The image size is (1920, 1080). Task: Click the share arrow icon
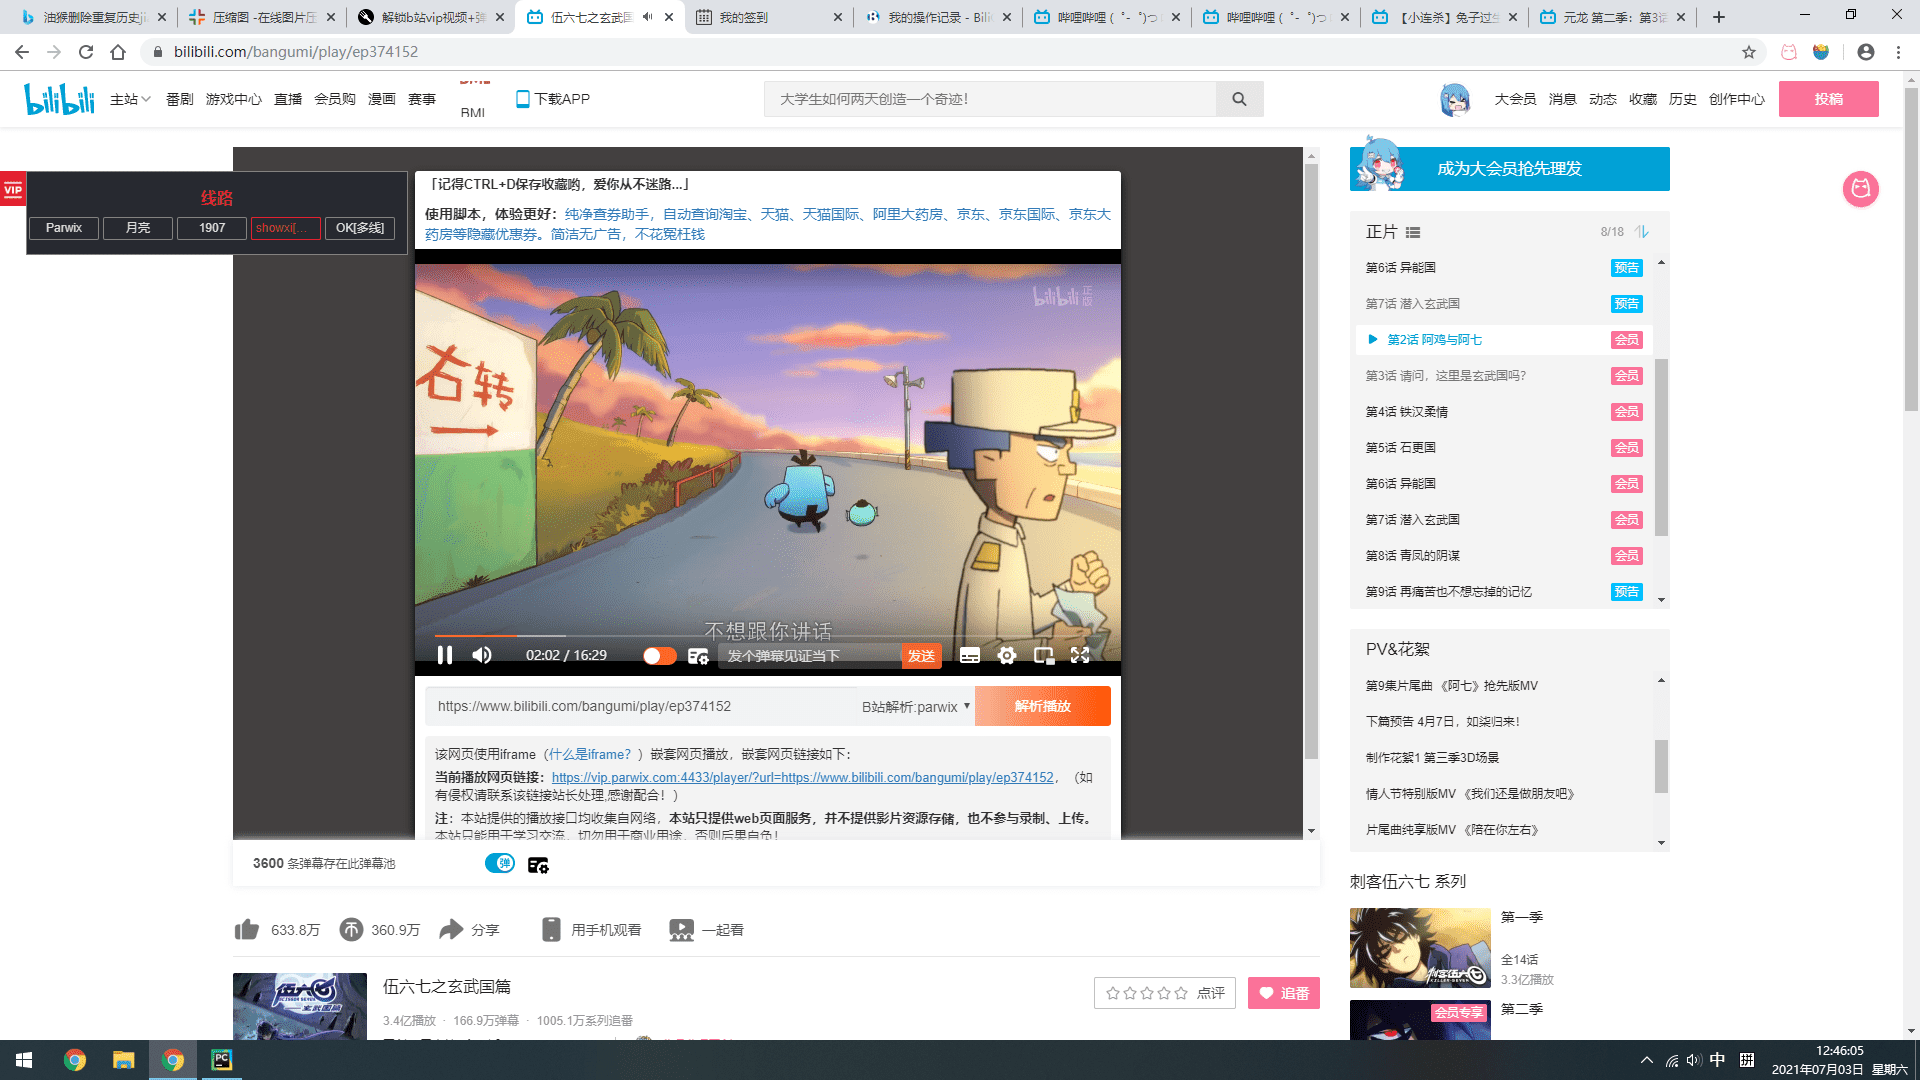[451, 930]
